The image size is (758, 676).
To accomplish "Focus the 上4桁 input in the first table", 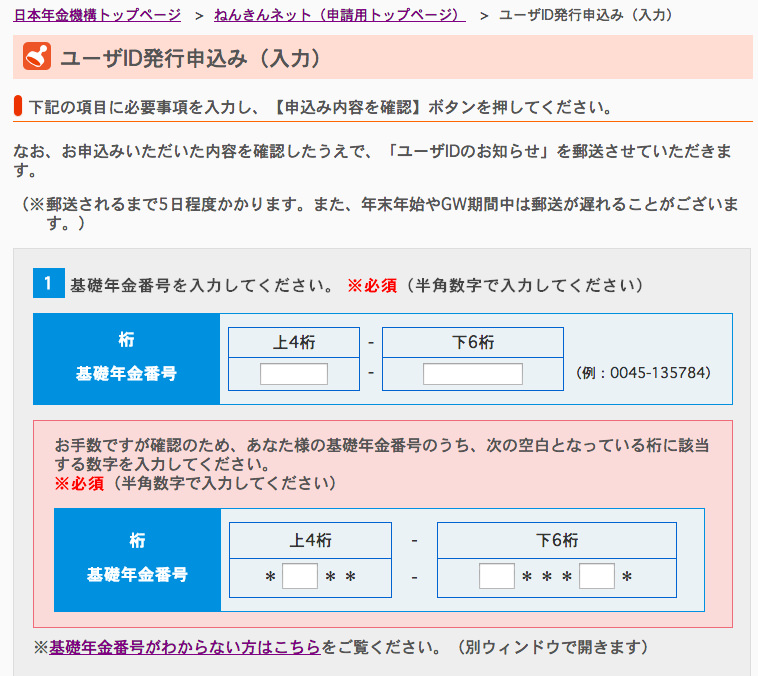I will click(x=294, y=374).
